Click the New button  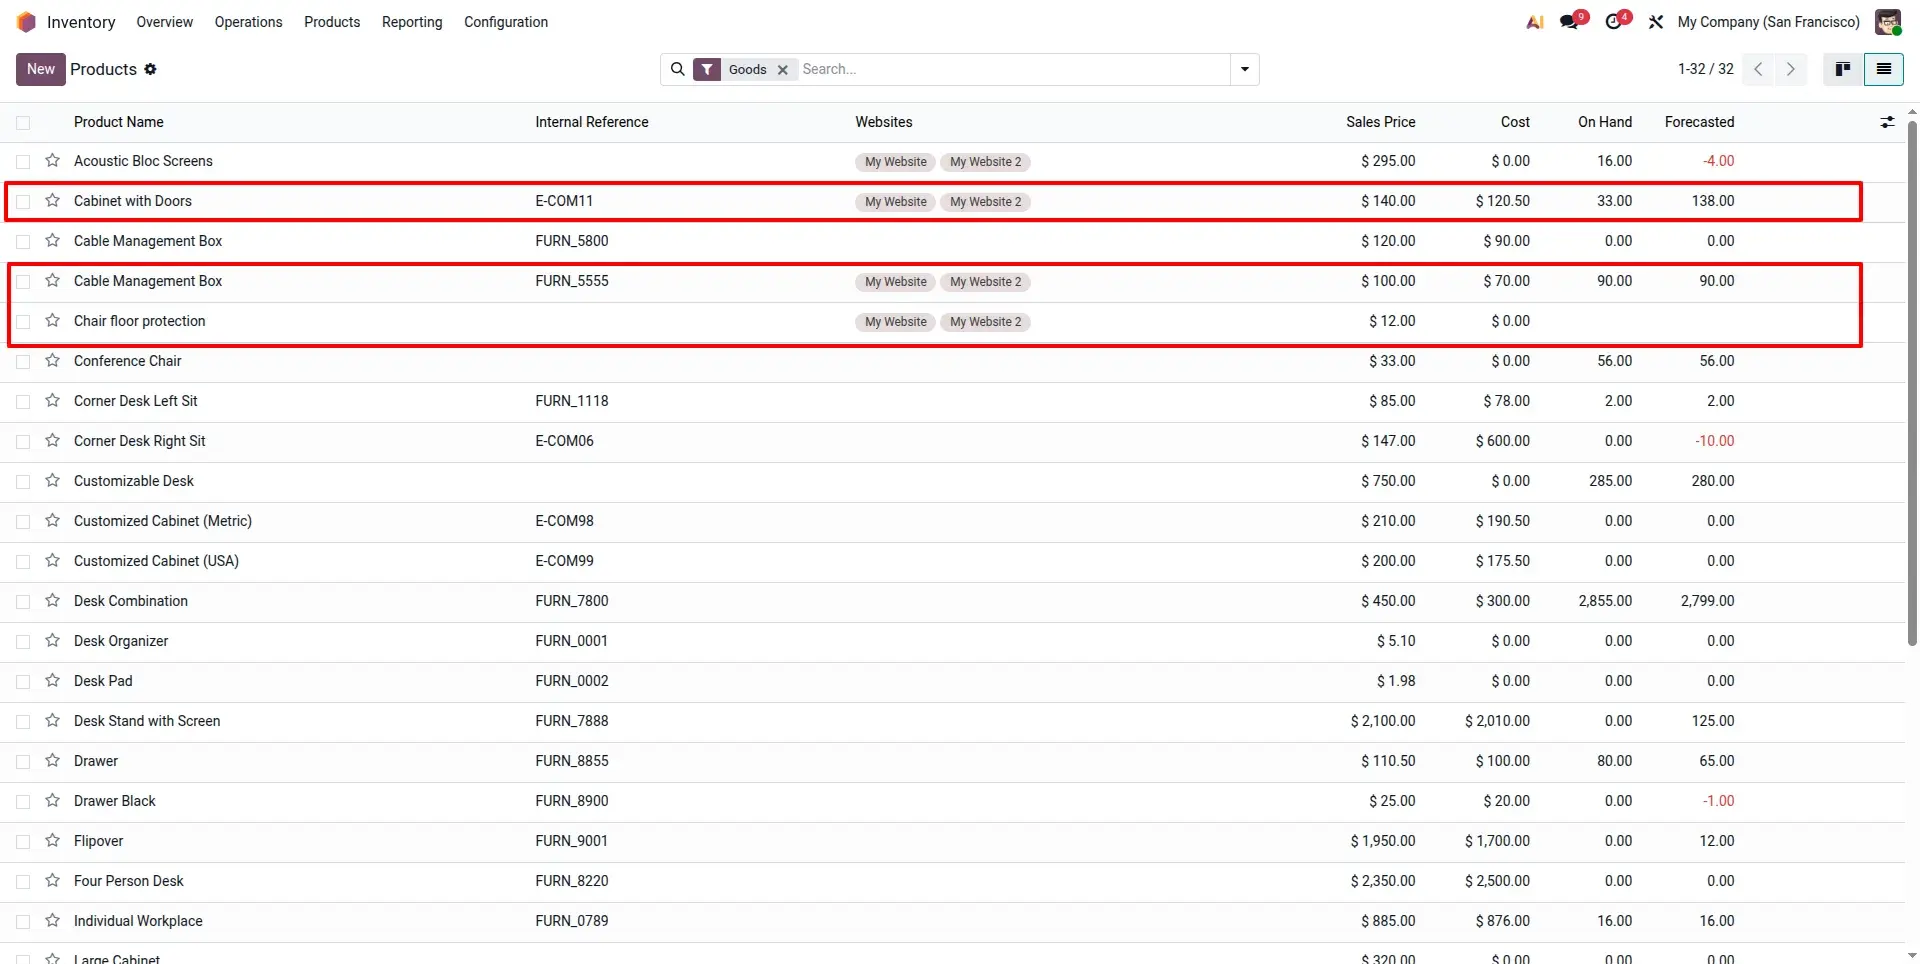pos(41,69)
